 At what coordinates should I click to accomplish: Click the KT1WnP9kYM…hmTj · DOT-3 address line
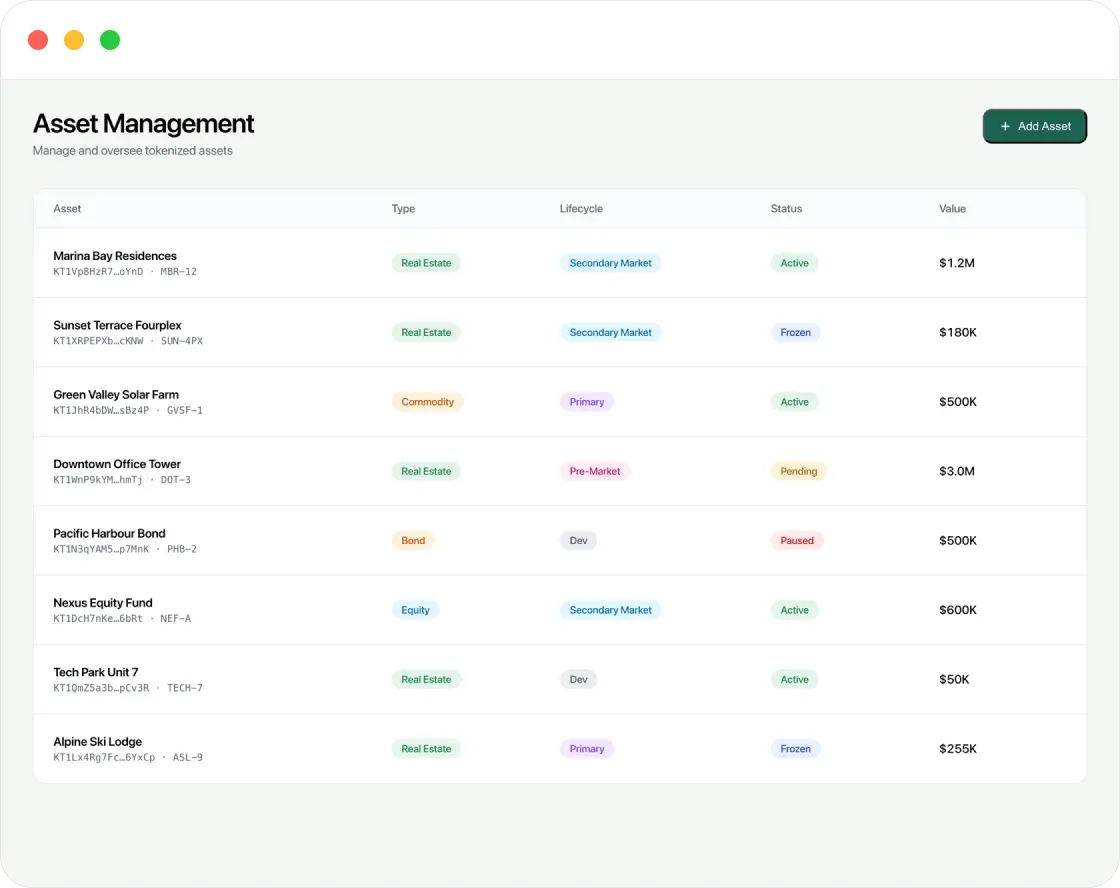(121, 479)
